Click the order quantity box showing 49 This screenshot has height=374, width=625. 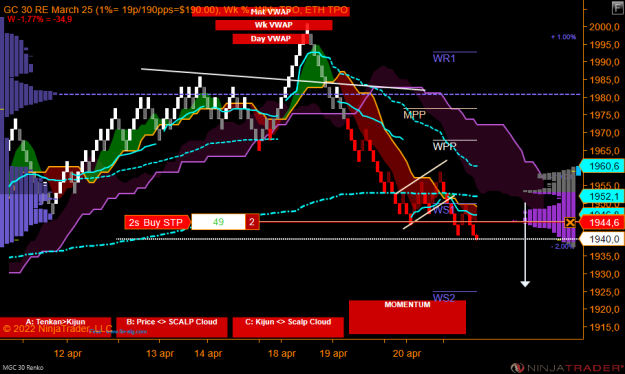tap(218, 222)
